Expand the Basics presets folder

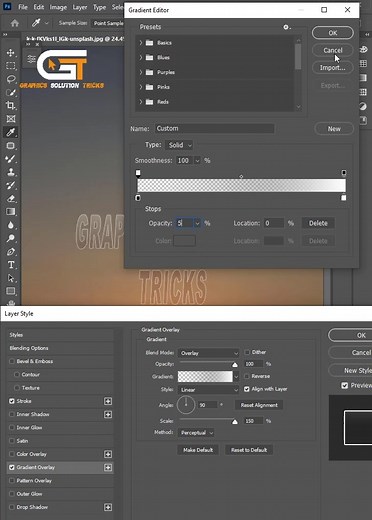coord(141,43)
